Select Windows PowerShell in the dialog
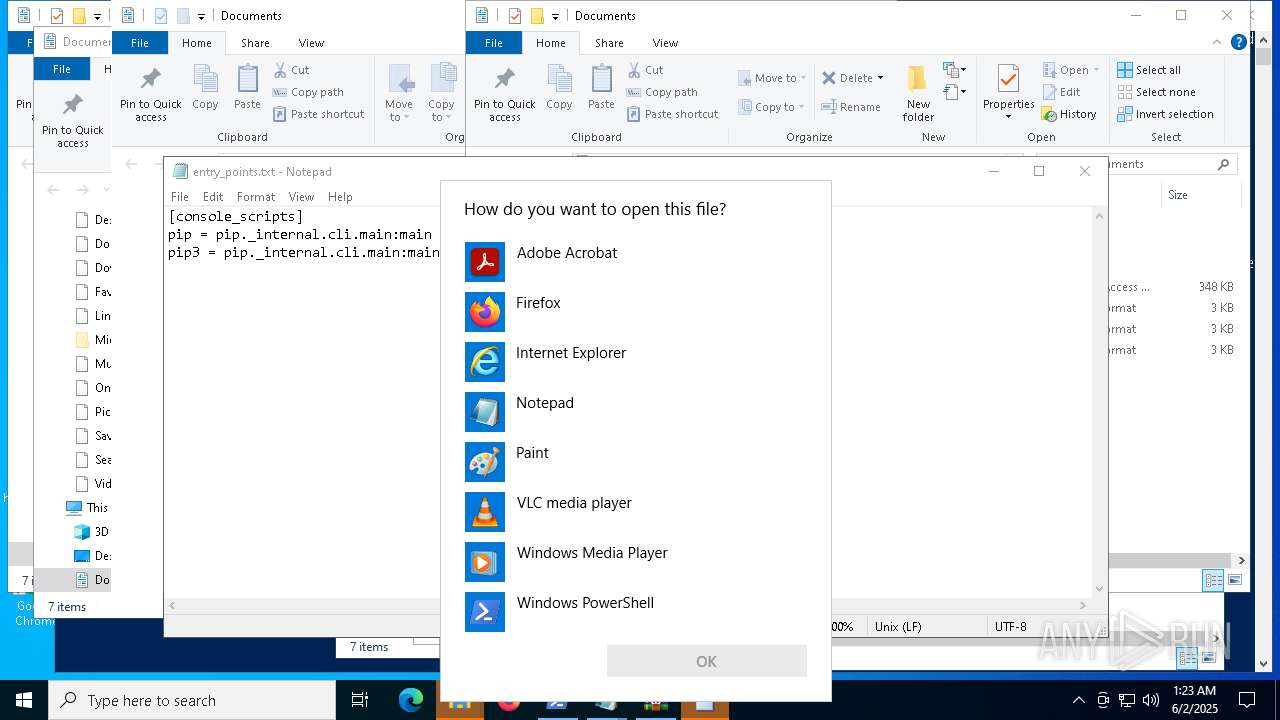Image resolution: width=1280 pixels, height=720 pixels. tap(636, 612)
